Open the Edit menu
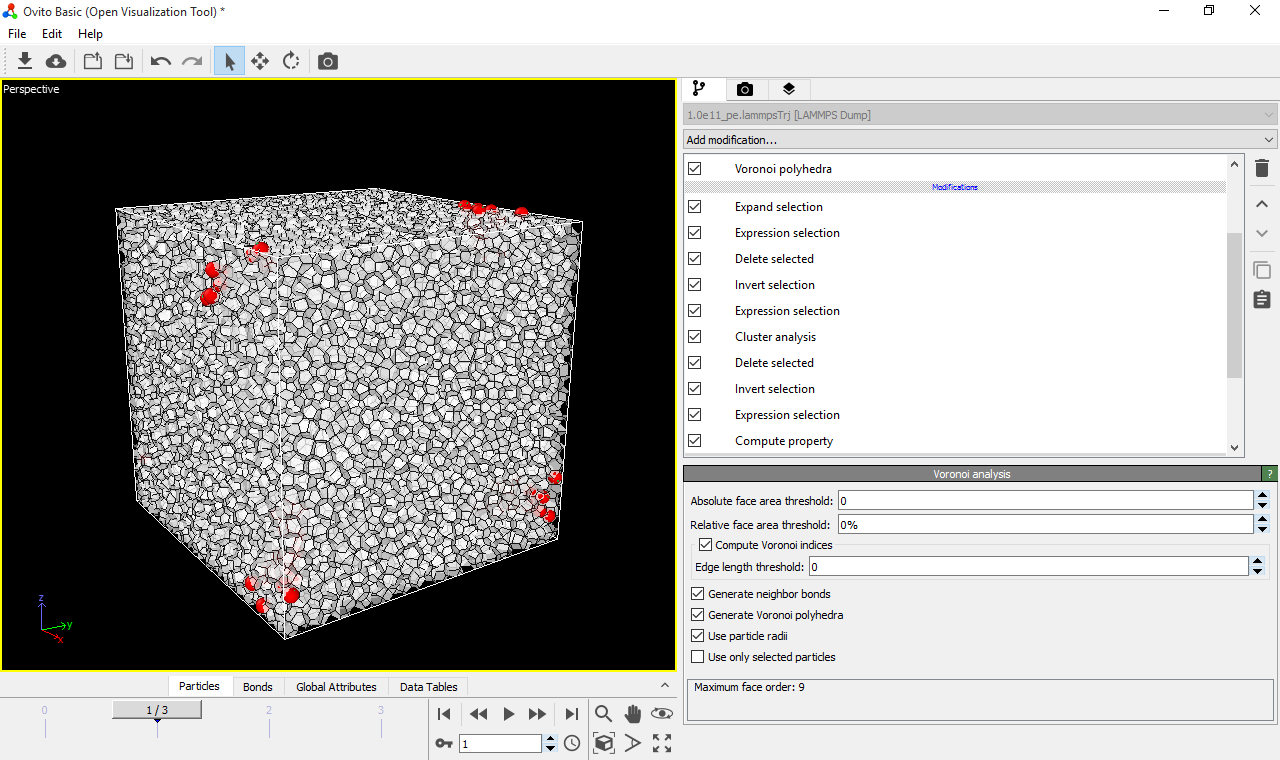1280x760 pixels. pyautogui.click(x=51, y=33)
